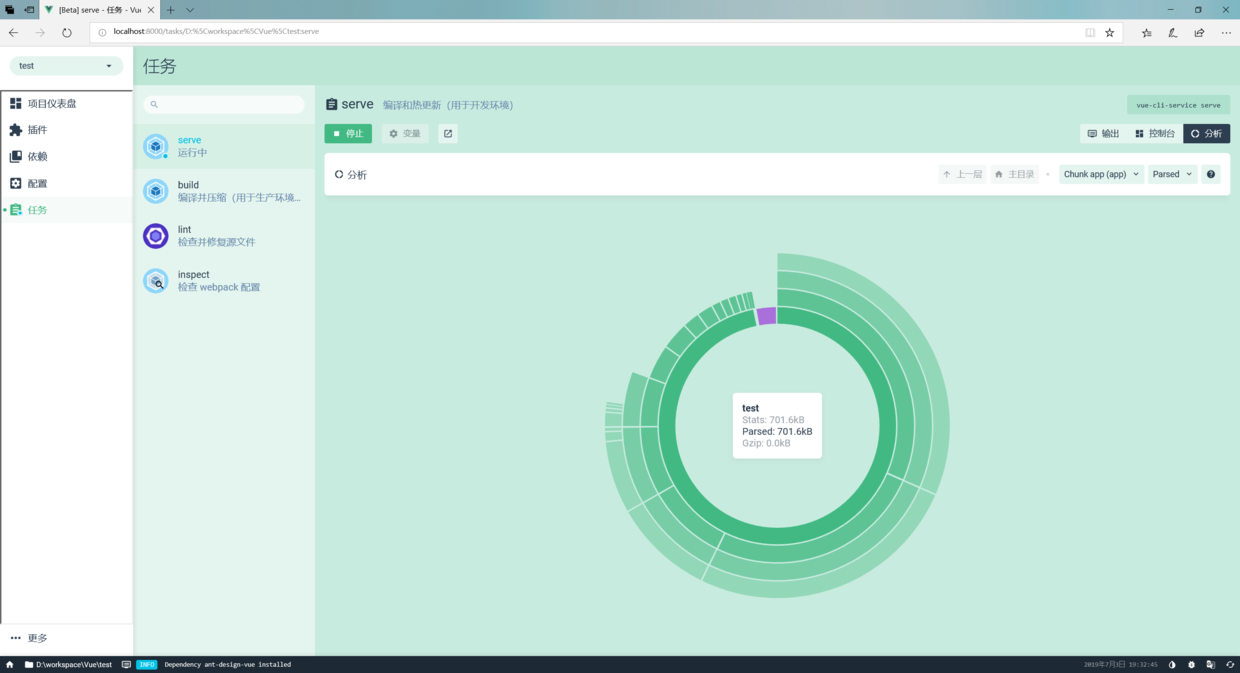
Task: Open 配置 configuration page in sidebar
Action: coord(66,183)
